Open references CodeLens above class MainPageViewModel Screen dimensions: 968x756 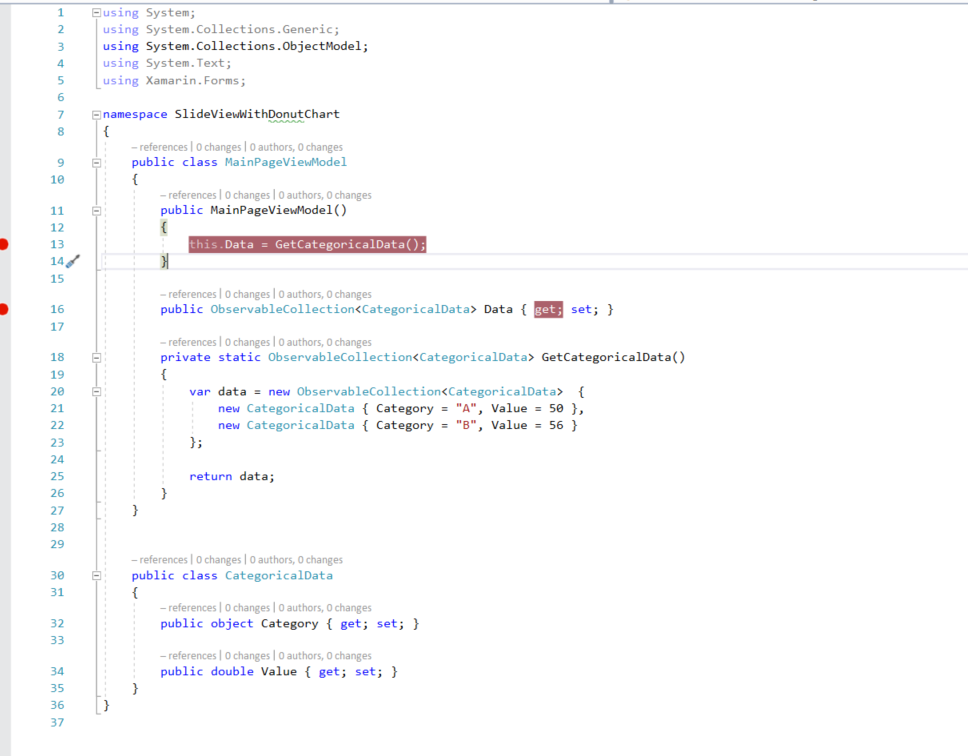[159, 147]
